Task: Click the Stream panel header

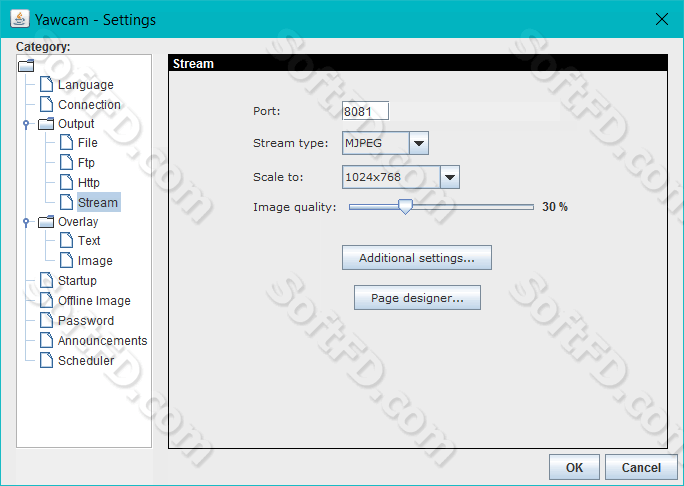Action: coord(418,63)
